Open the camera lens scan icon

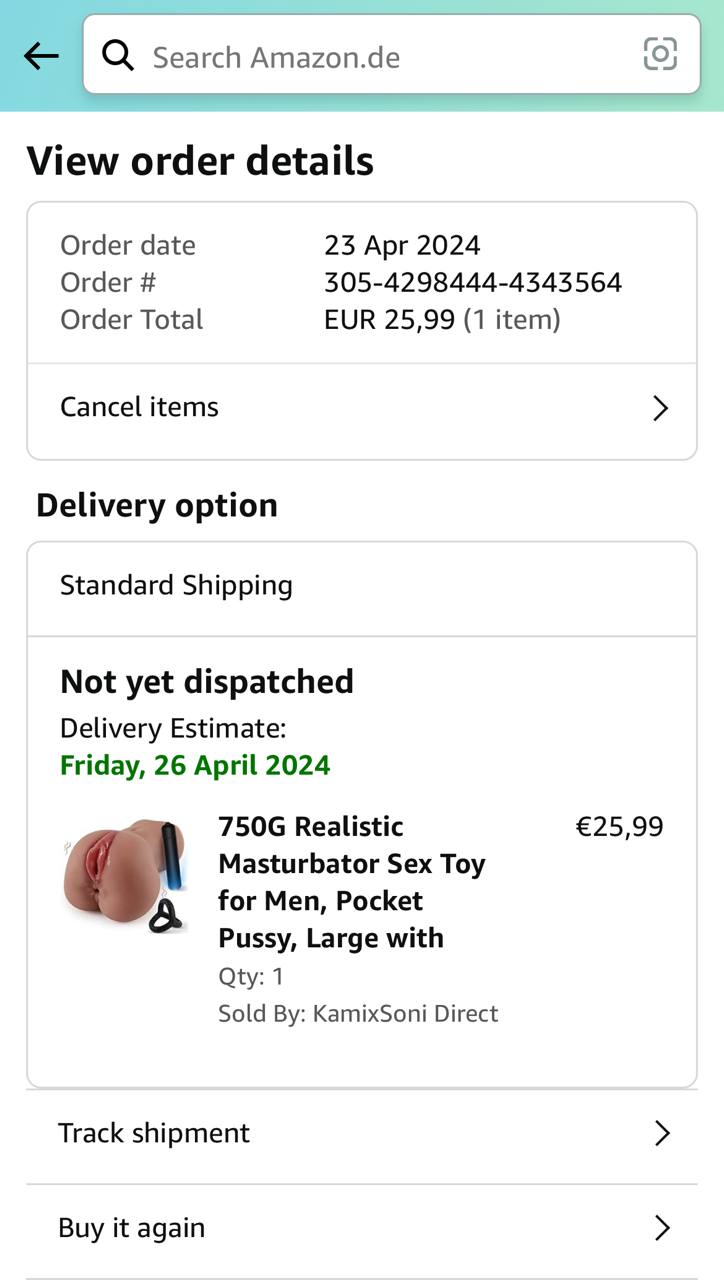tap(660, 54)
